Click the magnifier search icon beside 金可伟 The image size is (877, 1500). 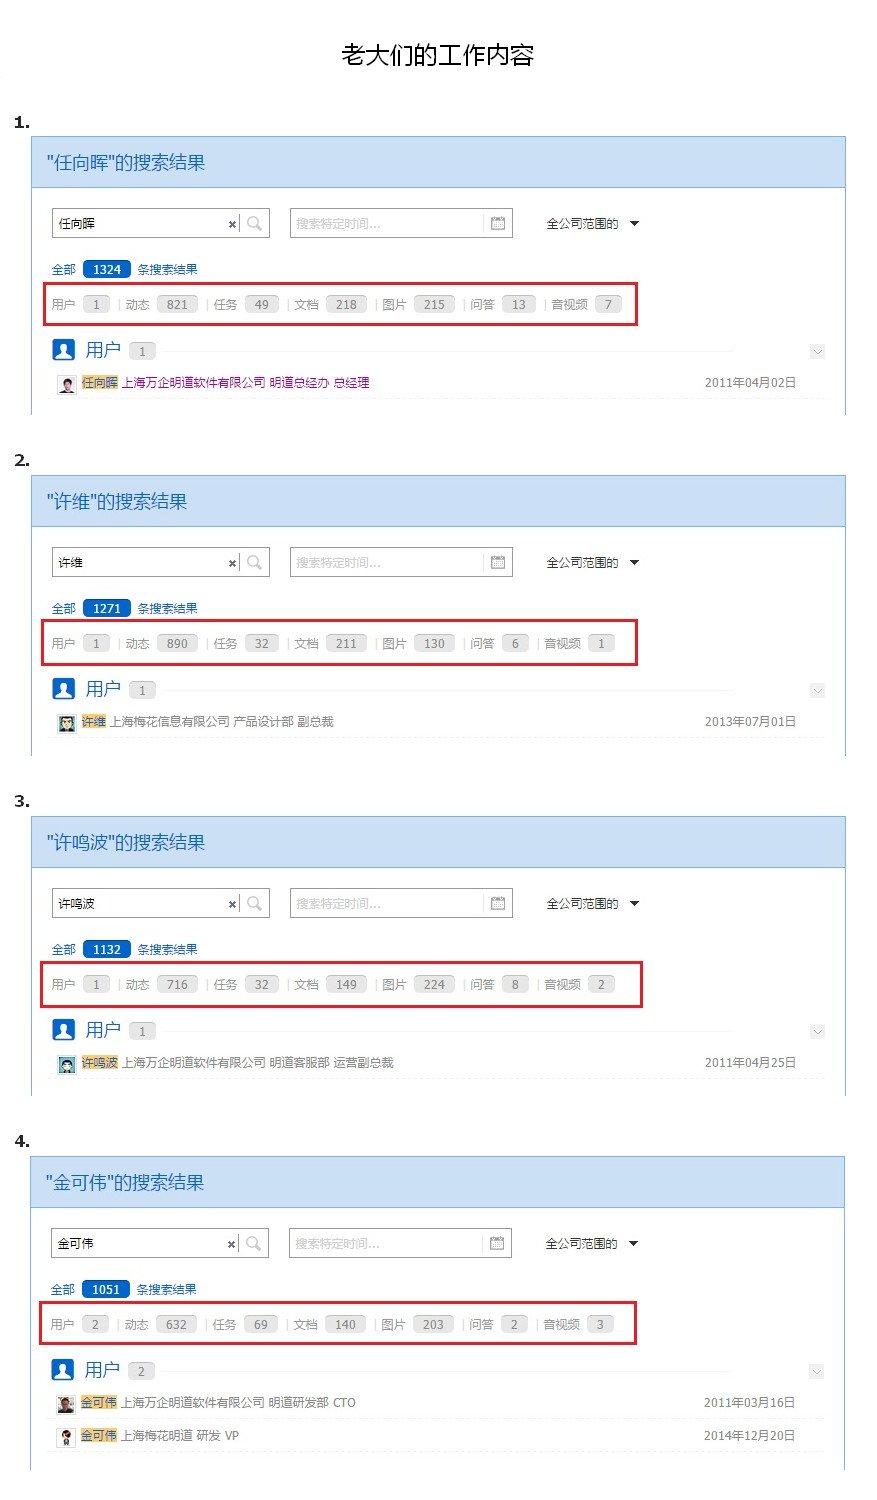coord(253,1243)
